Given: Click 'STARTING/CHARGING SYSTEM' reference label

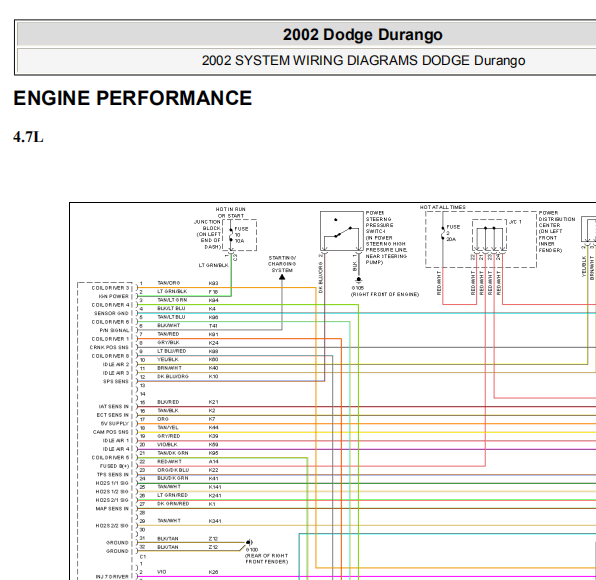Looking at the screenshot, I should (x=282, y=264).
